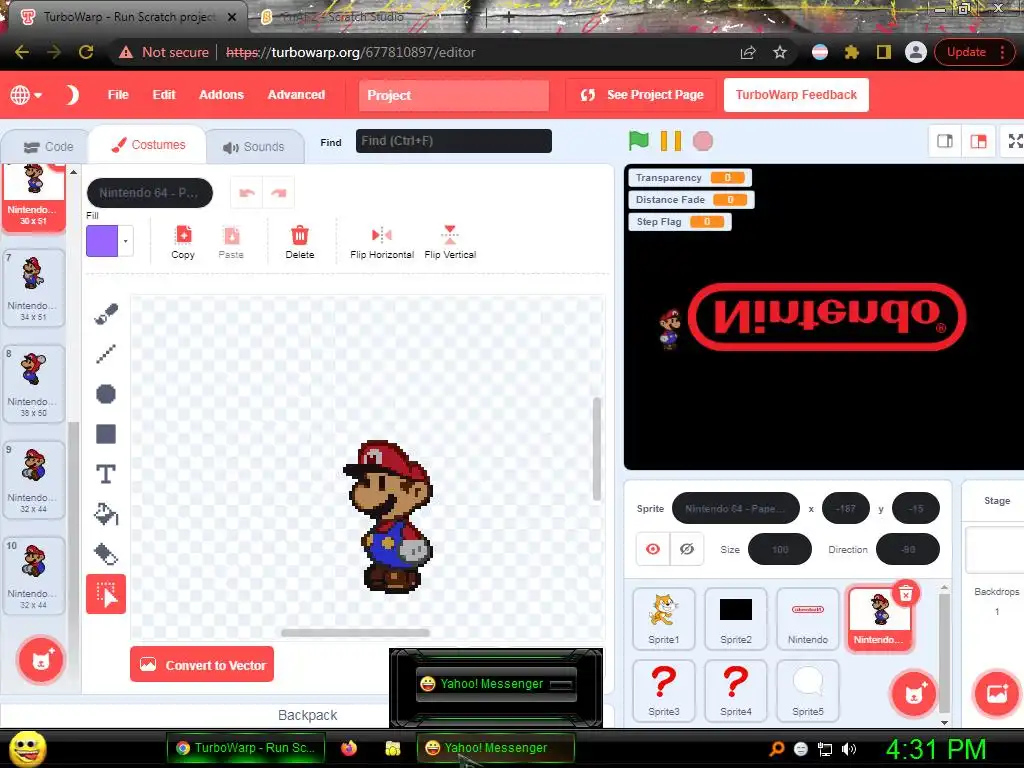Click the sprite Size field

(780, 549)
